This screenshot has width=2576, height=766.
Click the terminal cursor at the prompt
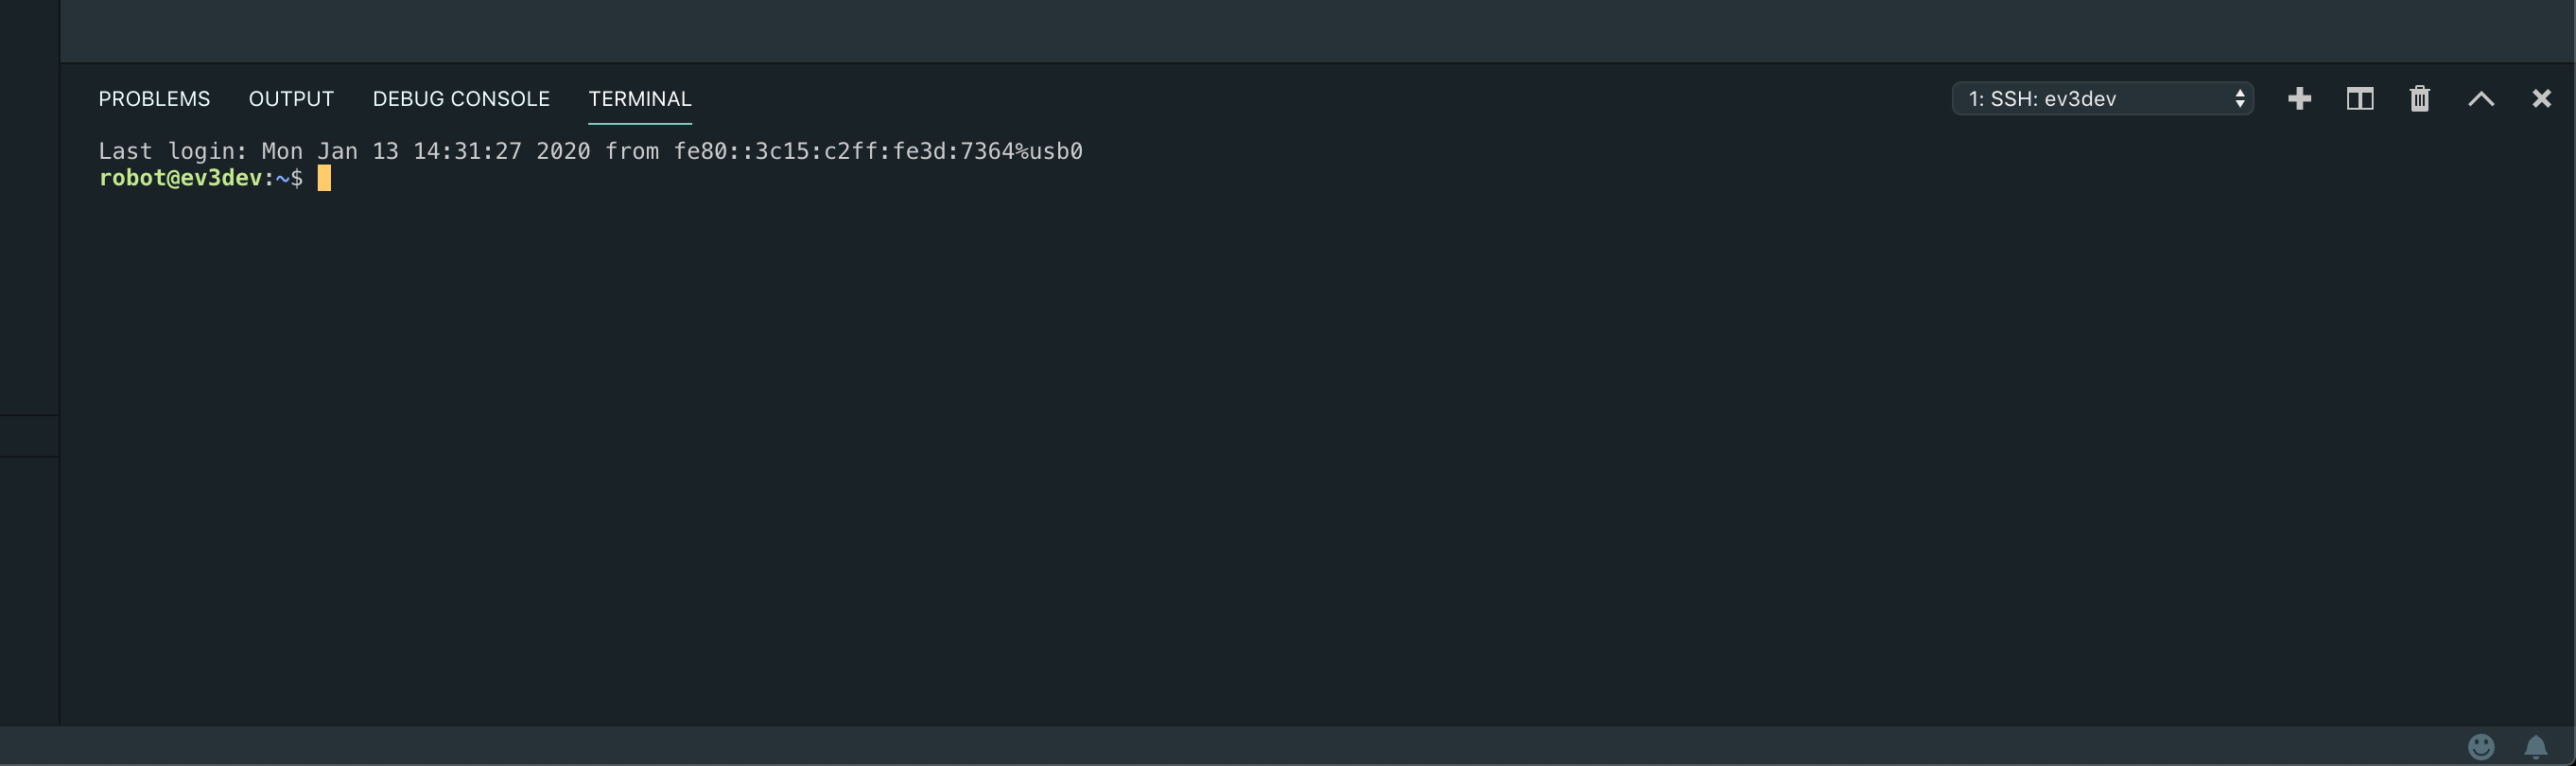click(324, 178)
